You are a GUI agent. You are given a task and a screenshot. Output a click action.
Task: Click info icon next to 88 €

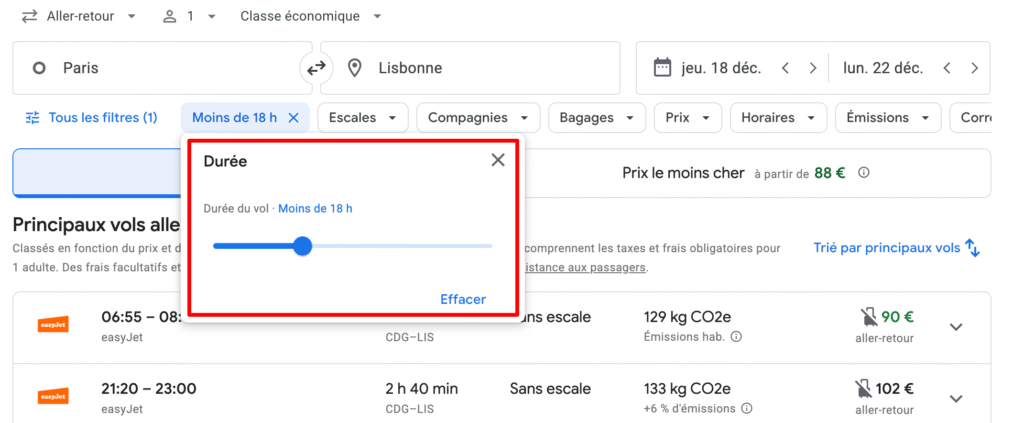(x=863, y=173)
